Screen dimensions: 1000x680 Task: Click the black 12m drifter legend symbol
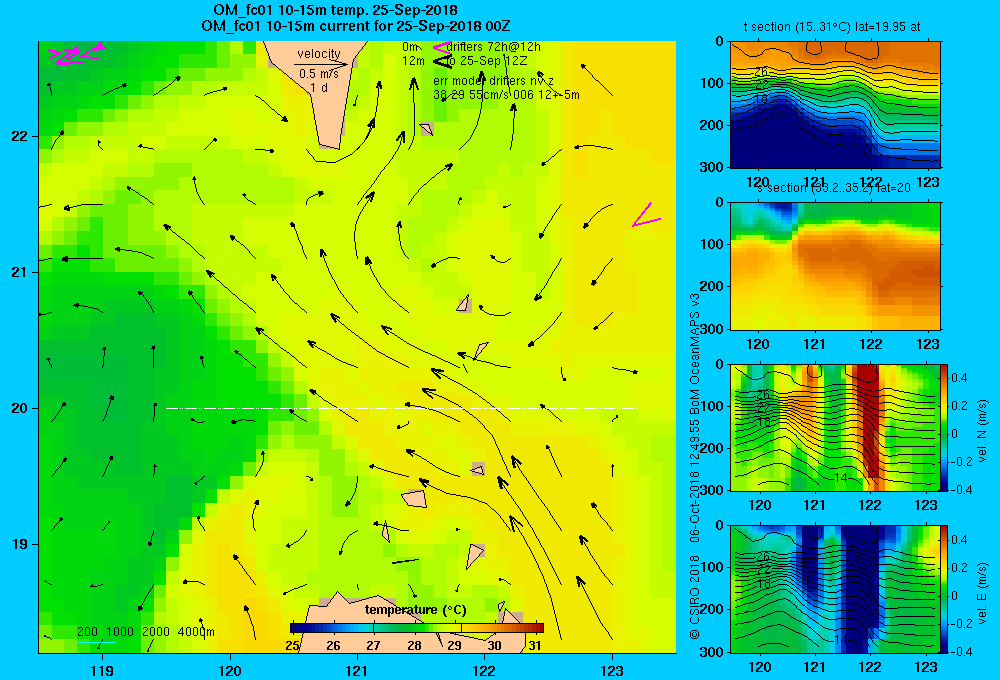click(x=442, y=61)
